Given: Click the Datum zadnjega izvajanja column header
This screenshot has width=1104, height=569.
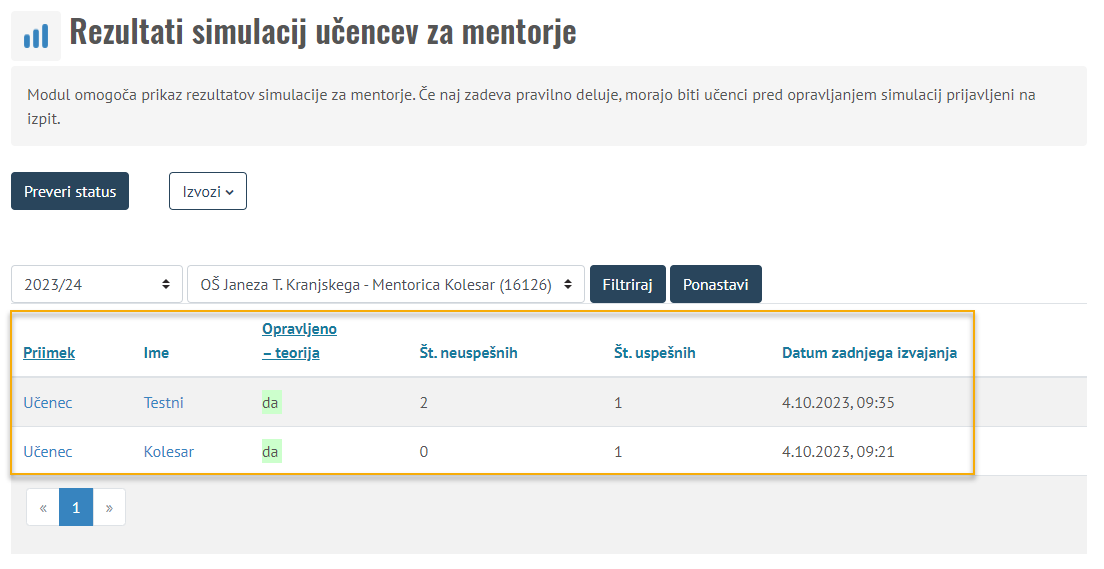Looking at the screenshot, I should (869, 353).
